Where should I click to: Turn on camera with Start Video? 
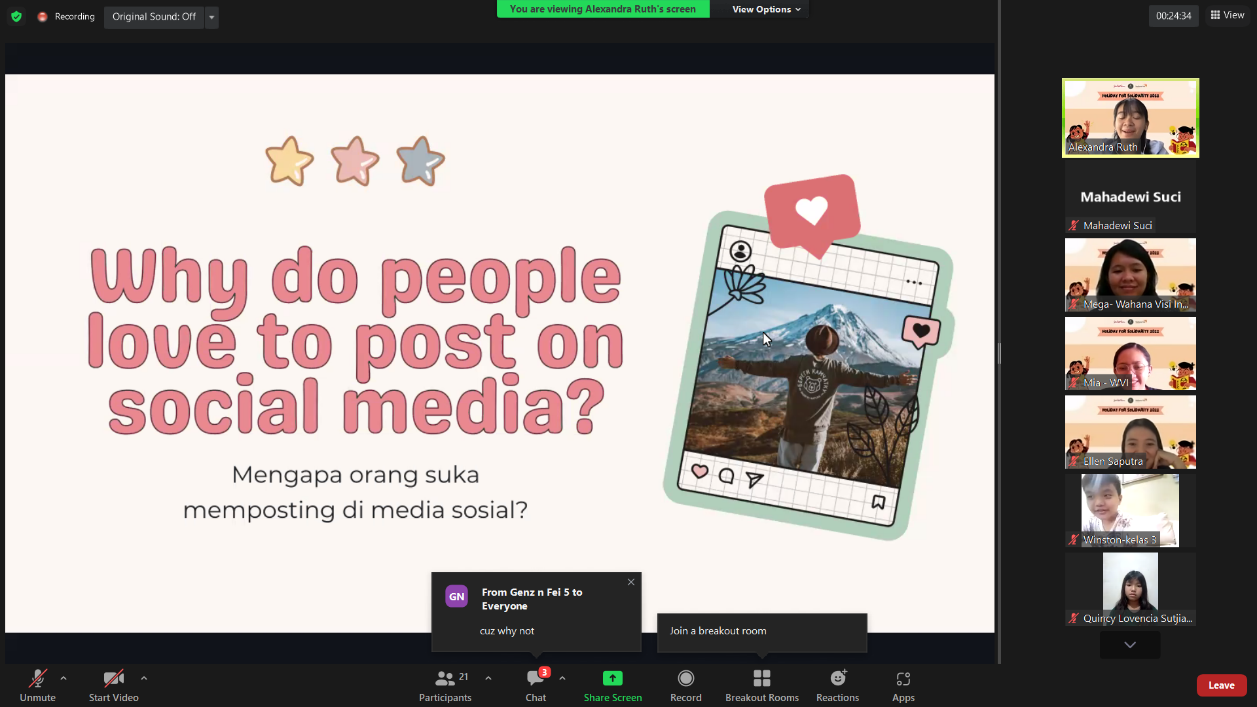coord(113,685)
